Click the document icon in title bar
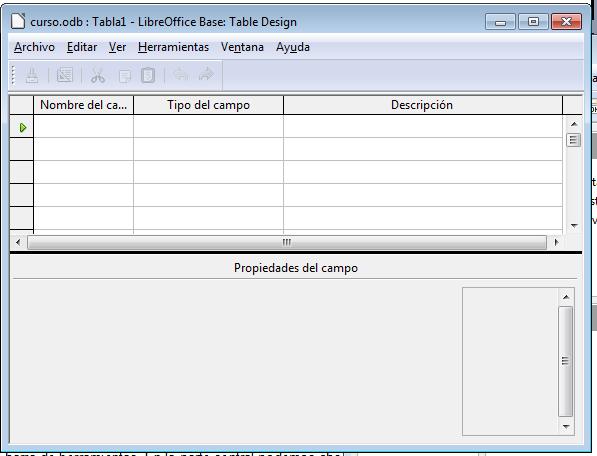 18,21
